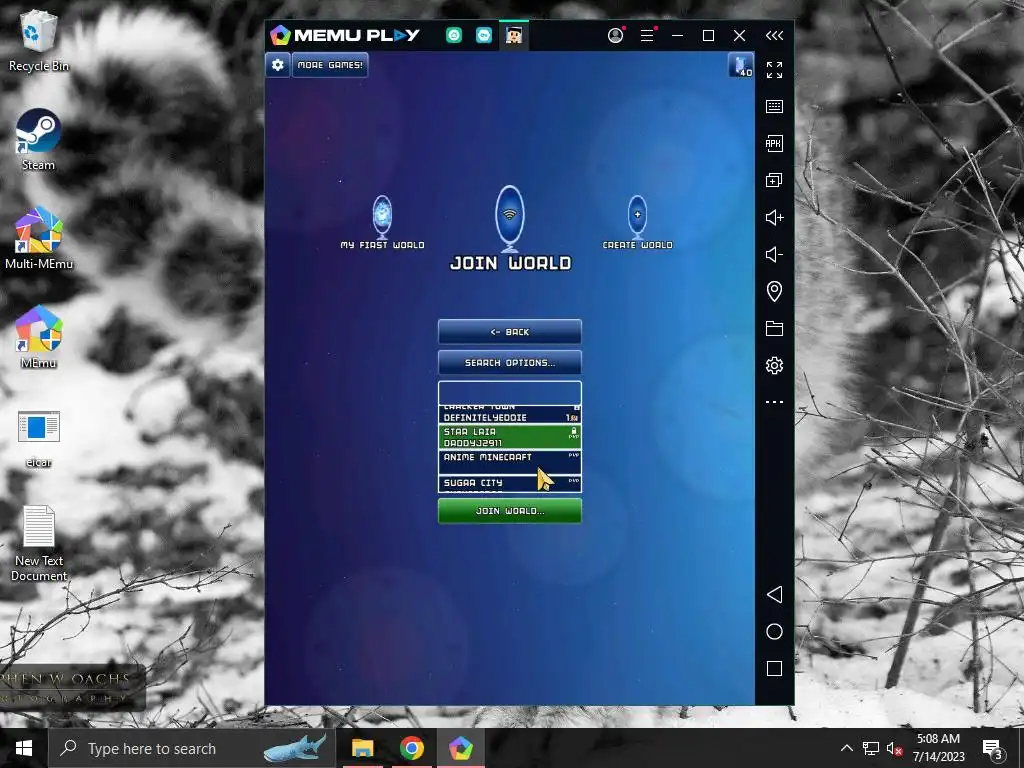Select the Create World plus portal
Image resolution: width=1024 pixels, height=768 pixels.
[x=637, y=223]
